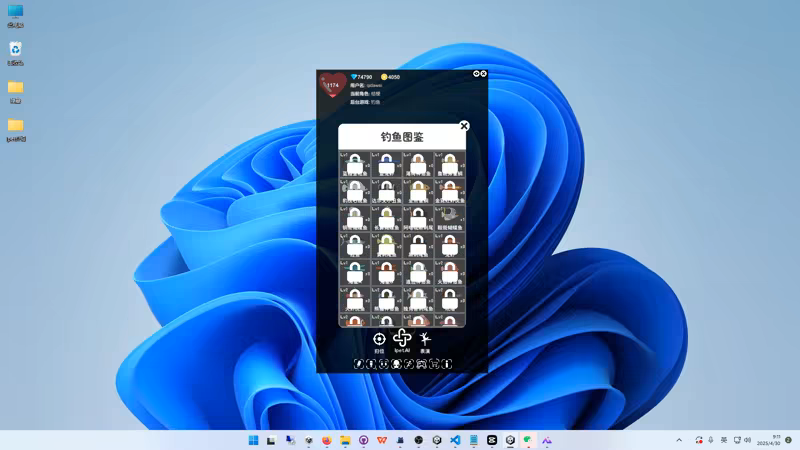Select the unlocked fish card in third row
This screenshot has height=450, width=800.
pyautogui.click(x=450, y=214)
